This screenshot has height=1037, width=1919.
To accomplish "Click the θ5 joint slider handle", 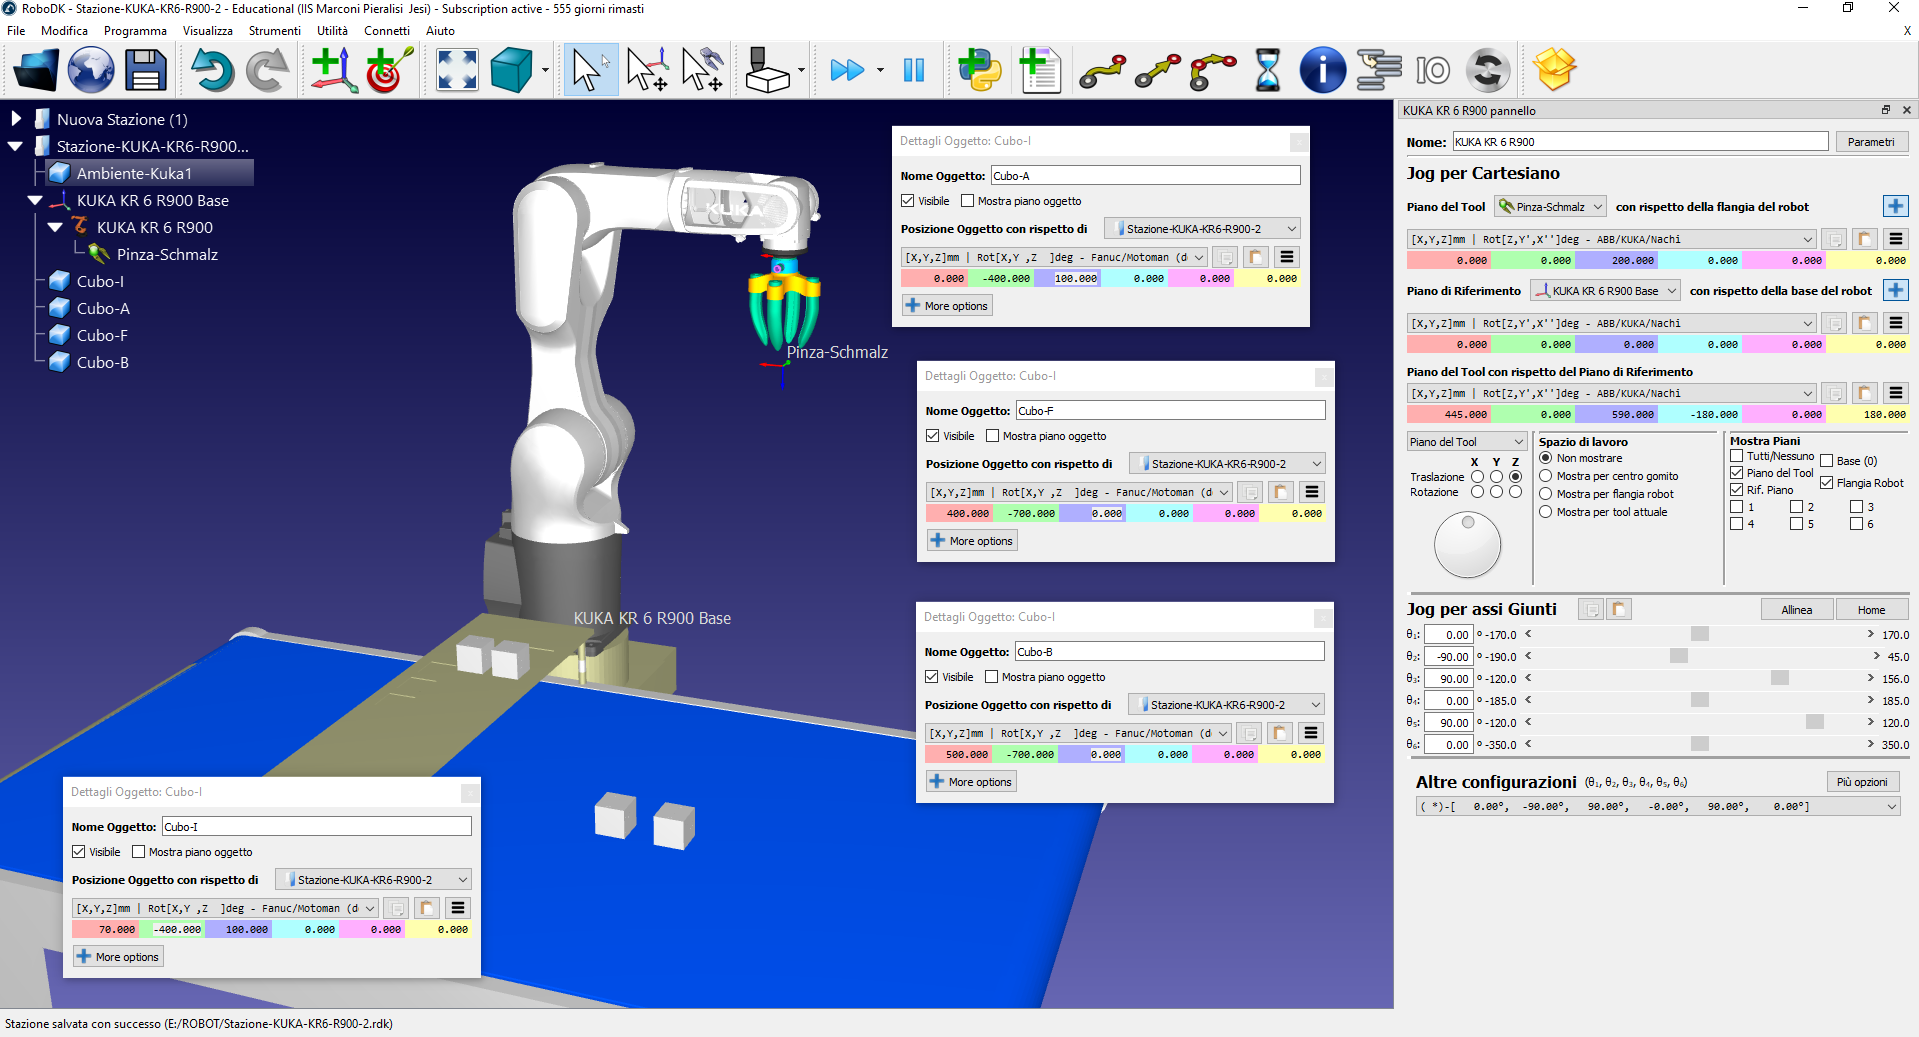I will tap(1815, 722).
